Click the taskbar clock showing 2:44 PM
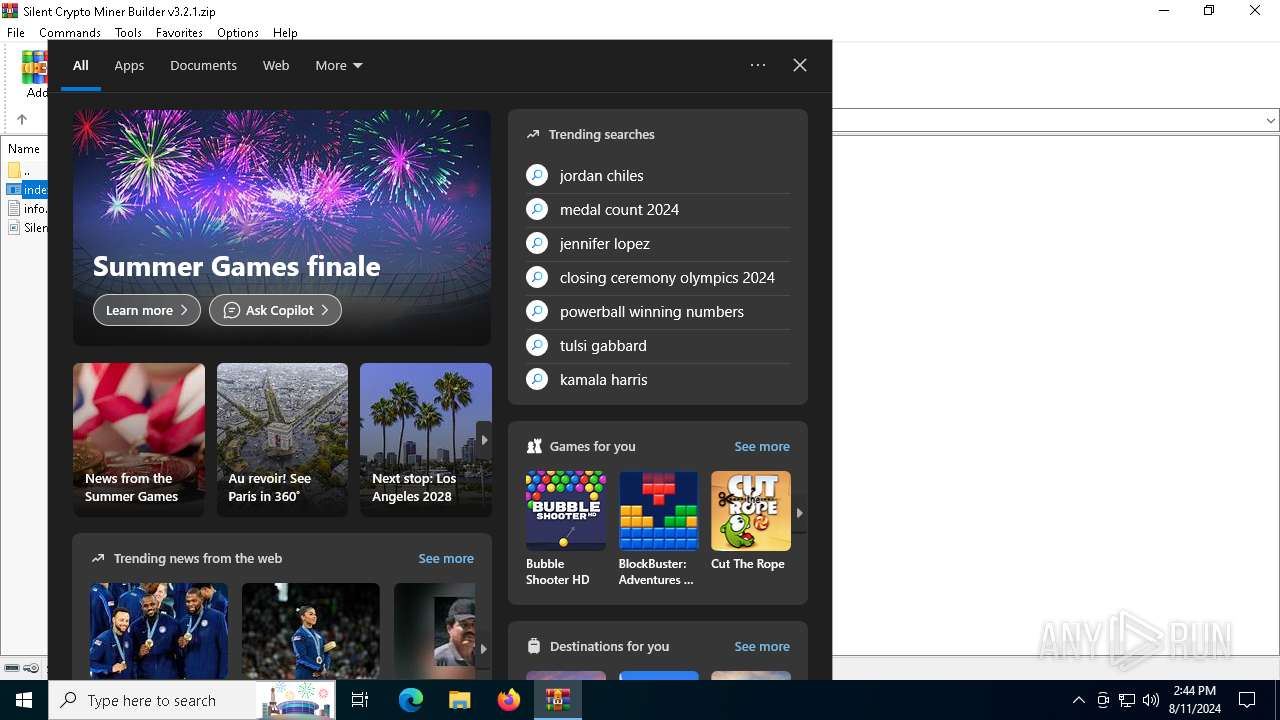1280x720 pixels. (1194, 700)
